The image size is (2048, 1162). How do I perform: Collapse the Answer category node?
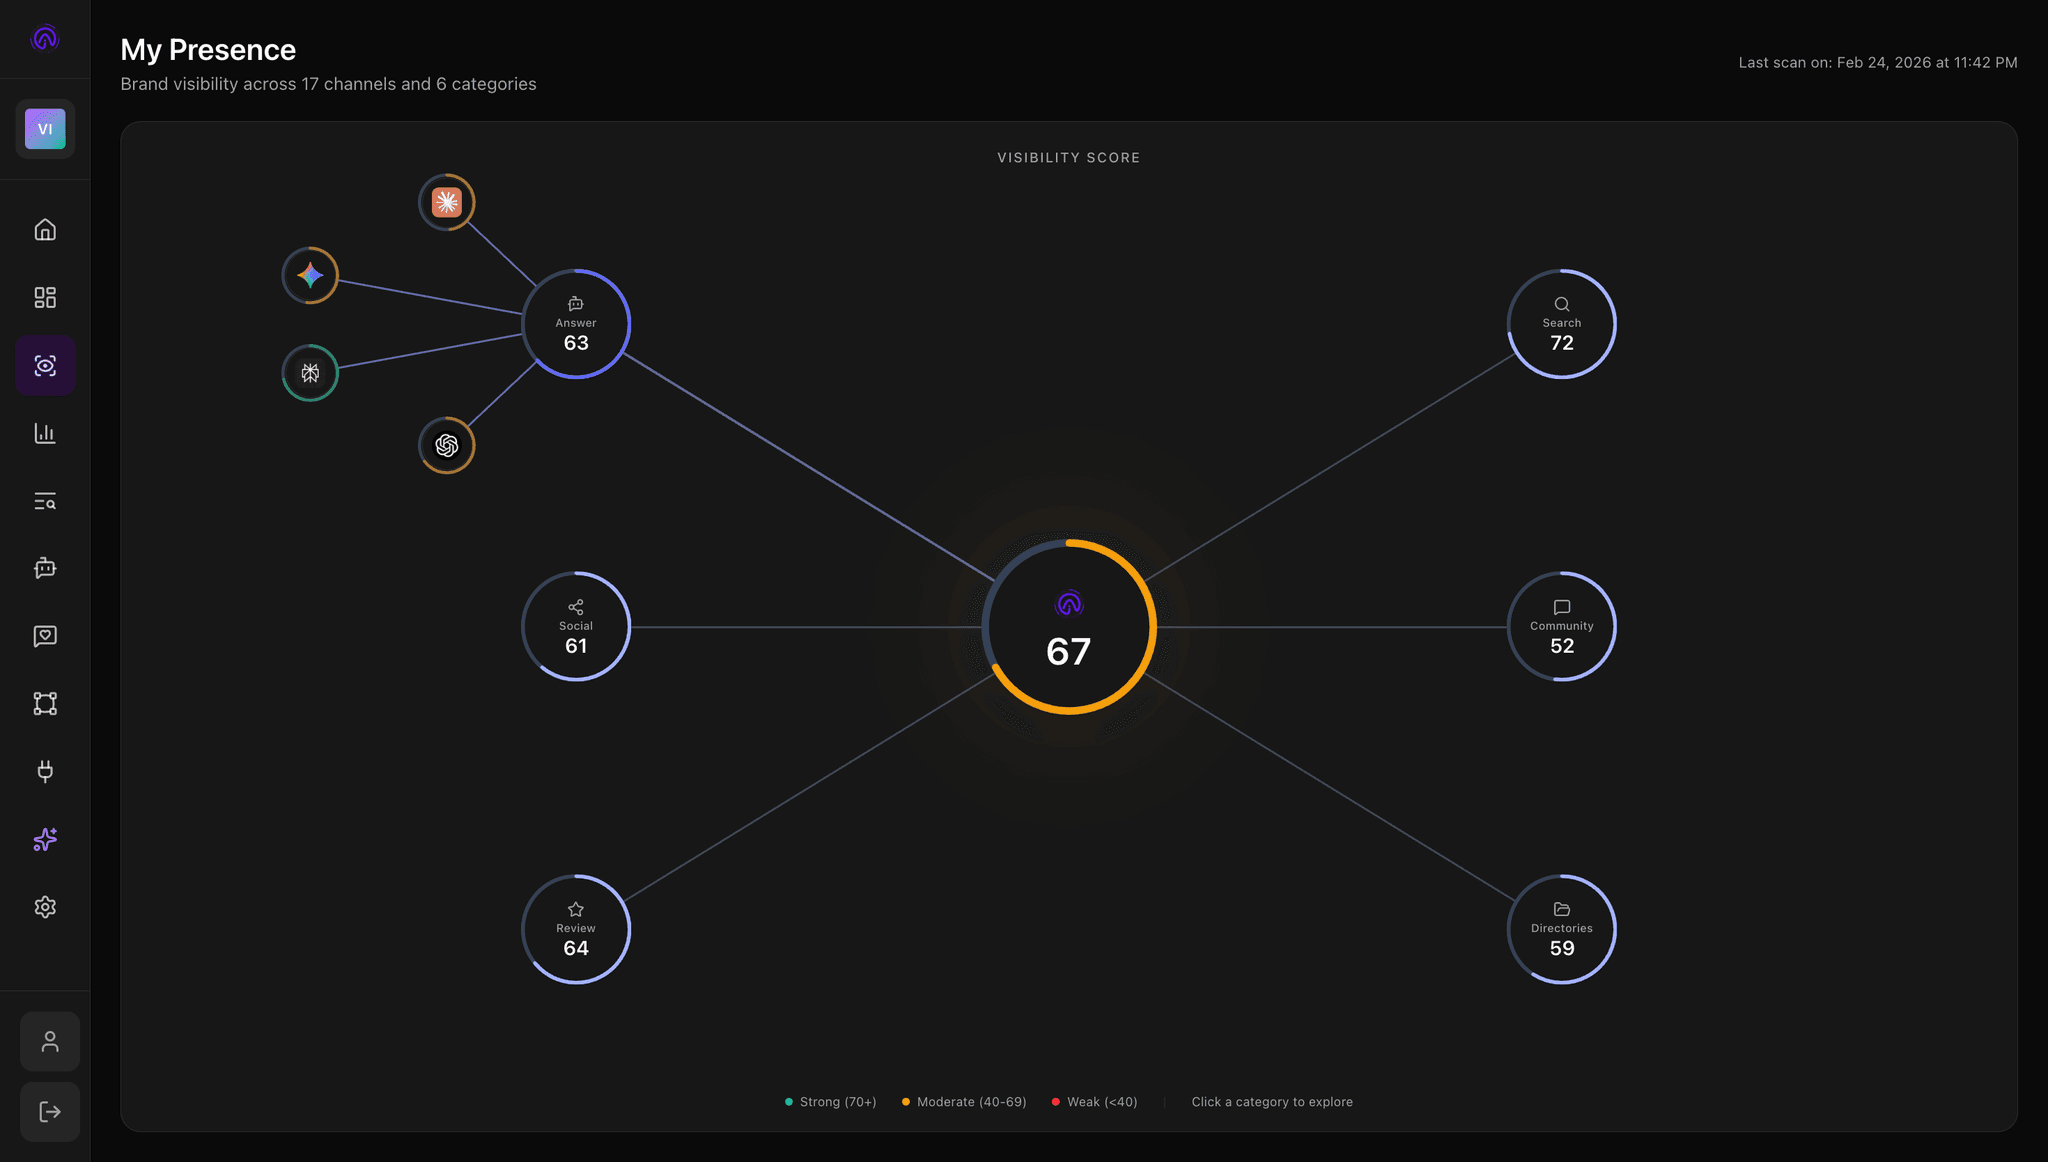576,324
